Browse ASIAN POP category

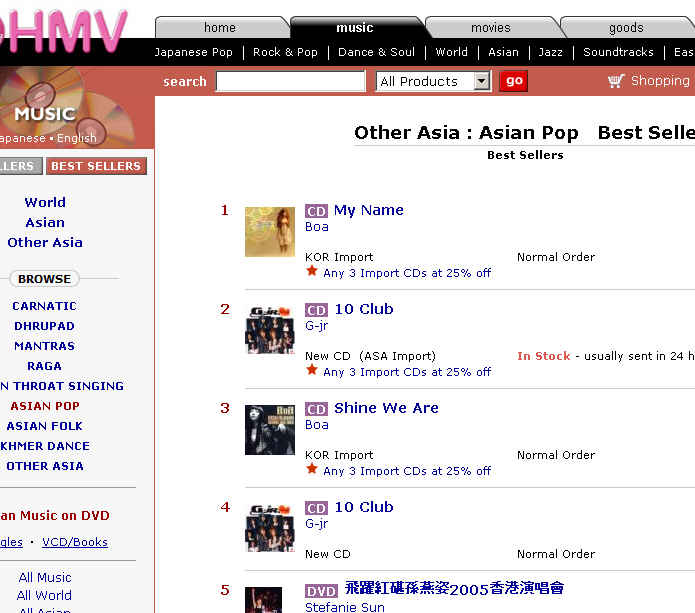(x=45, y=406)
